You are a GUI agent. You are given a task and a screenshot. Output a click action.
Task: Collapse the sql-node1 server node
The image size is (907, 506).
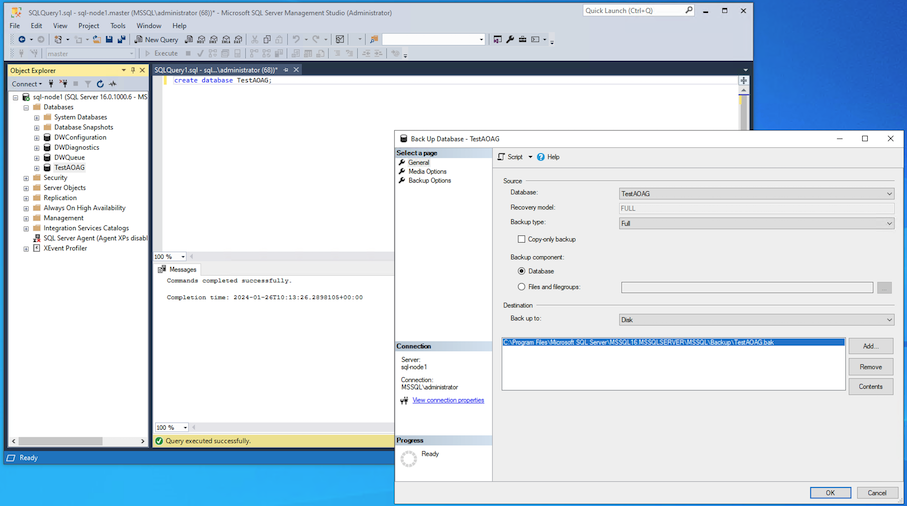click(x=16, y=97)
